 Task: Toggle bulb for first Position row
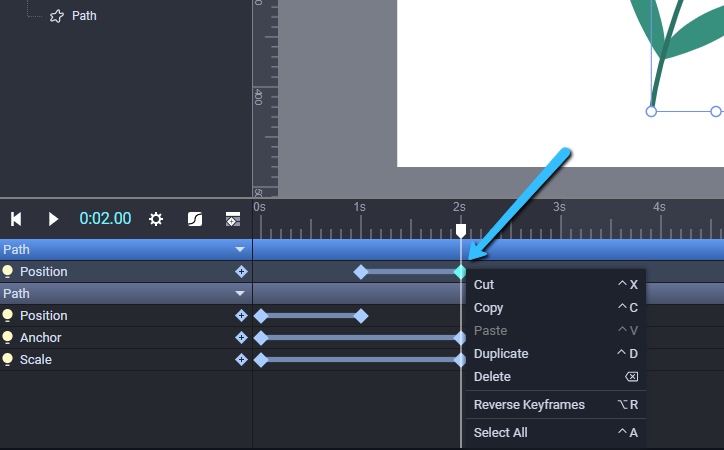pyautogui.click(x=7, y=271)
